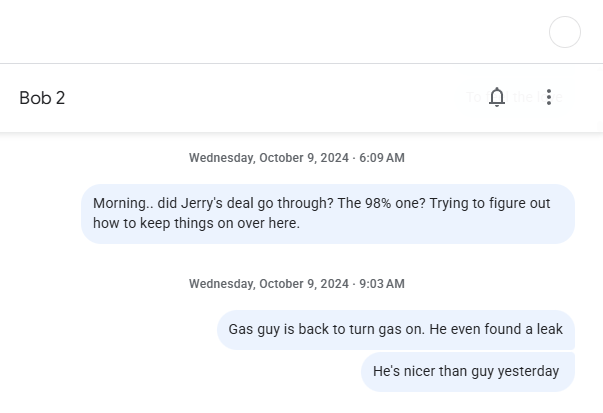Click the word 'Jerry's' in the morning message
The width and height of the screenshot is (603, 413).
point(202,203)
